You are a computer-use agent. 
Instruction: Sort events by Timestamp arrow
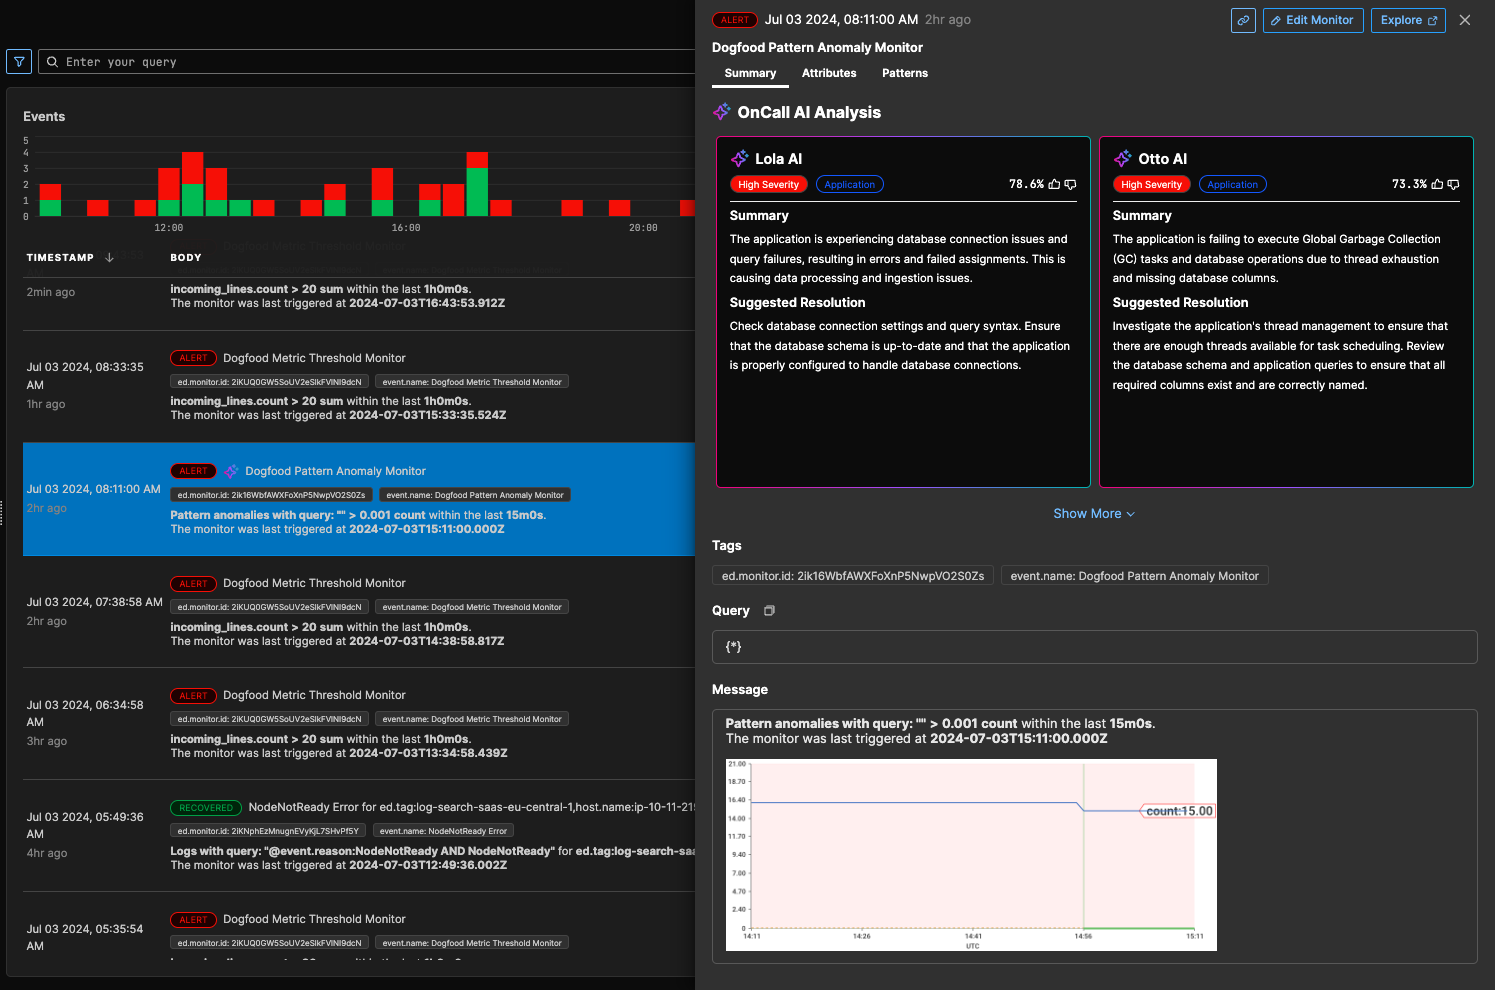click(109, 258)
